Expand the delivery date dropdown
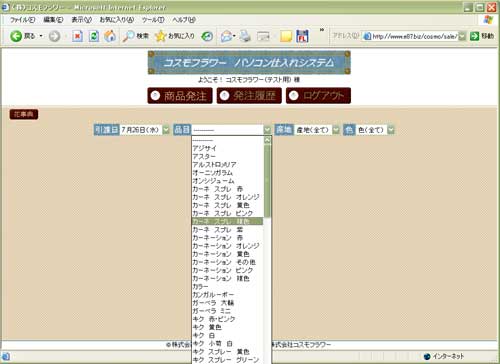The width and height of the screenshot is (500, 364). click(x=166, y=130)
